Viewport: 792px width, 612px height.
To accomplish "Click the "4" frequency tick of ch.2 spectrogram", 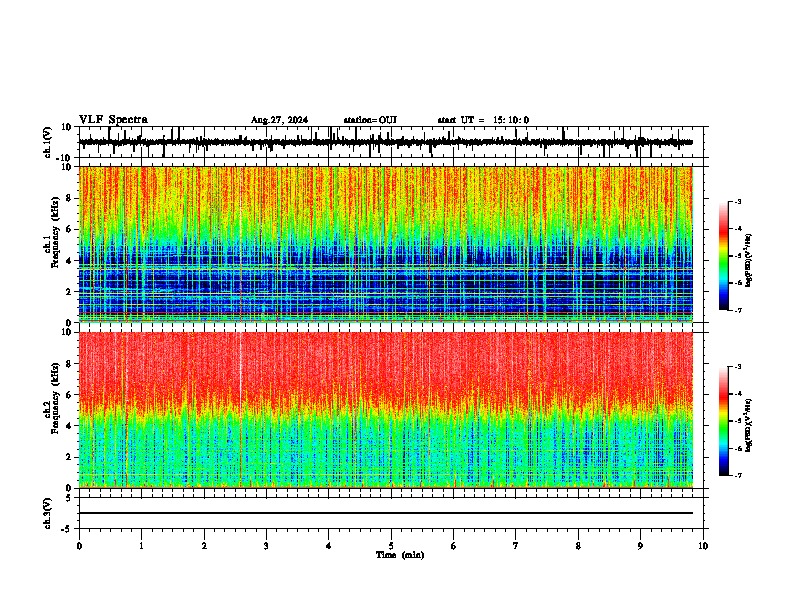I will point(70,426).
